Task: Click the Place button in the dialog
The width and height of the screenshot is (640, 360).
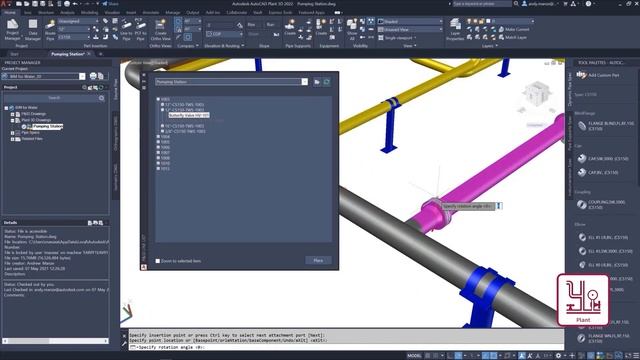Action: pyautogui.click(x=318, y=260)
